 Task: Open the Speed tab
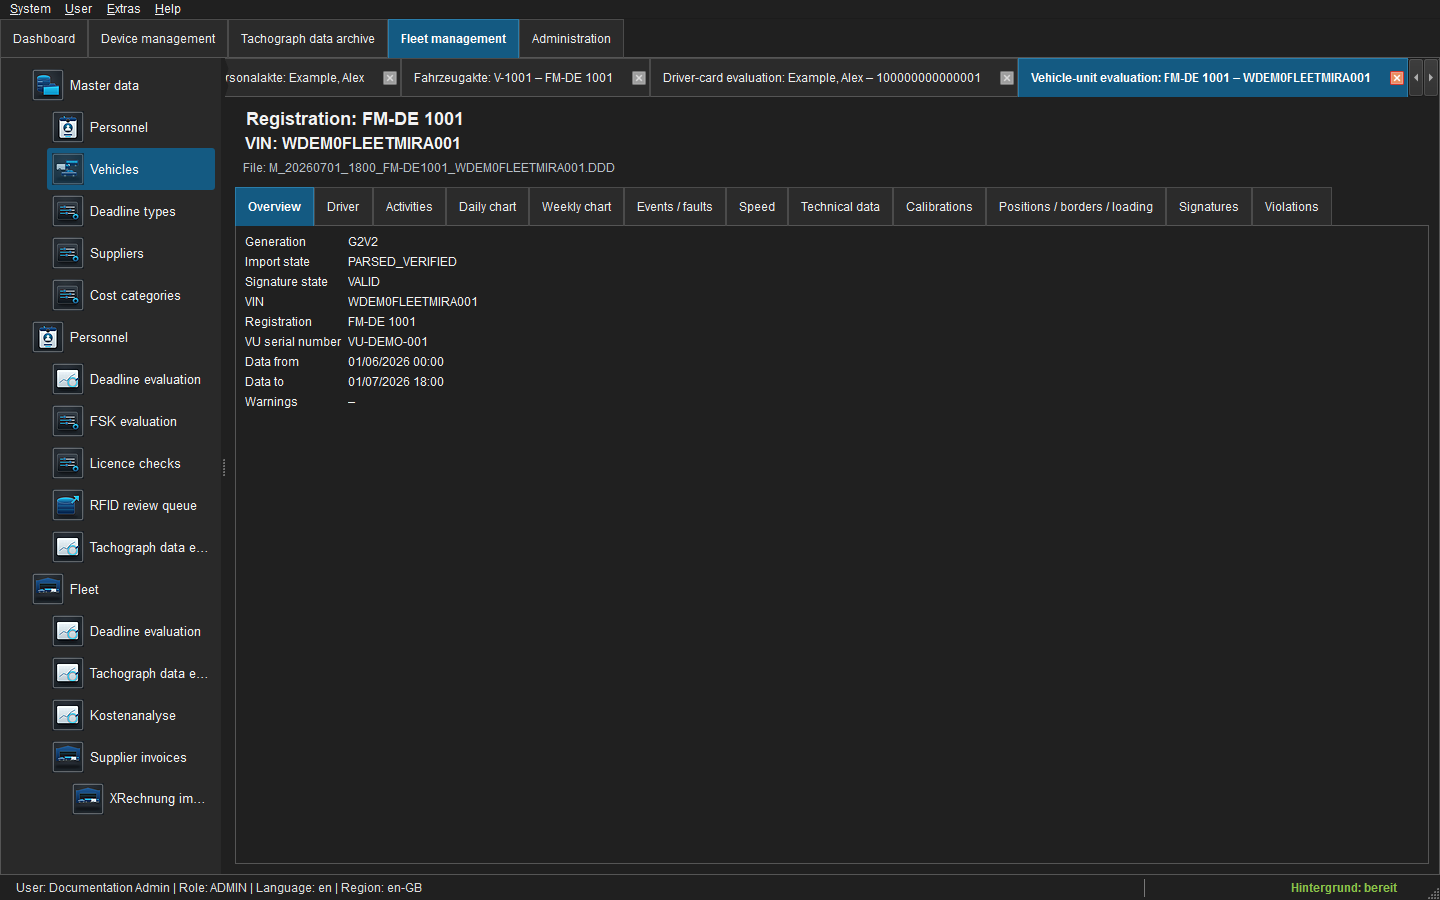[757, 207]
